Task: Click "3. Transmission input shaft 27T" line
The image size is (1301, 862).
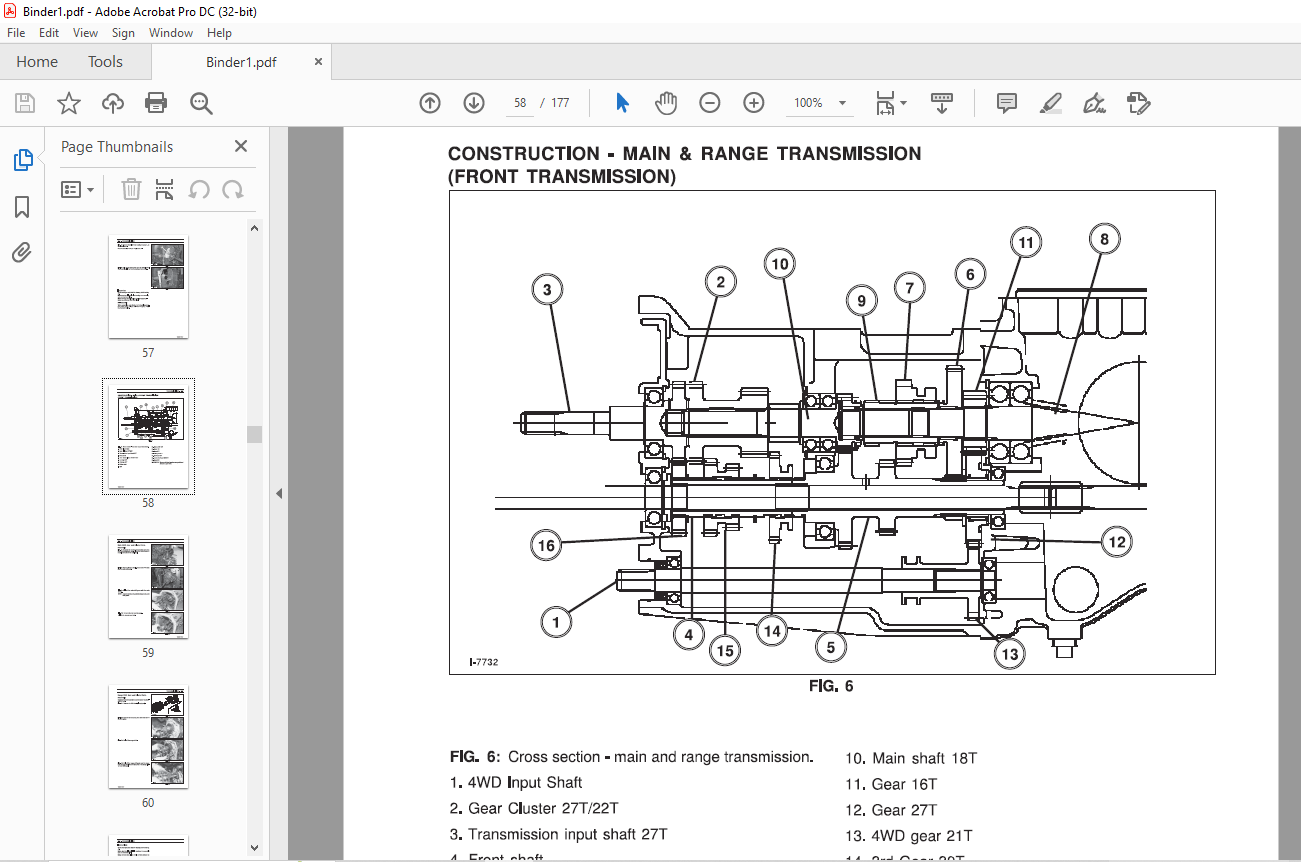Action: pyautogui.click(x=559, y=835)
